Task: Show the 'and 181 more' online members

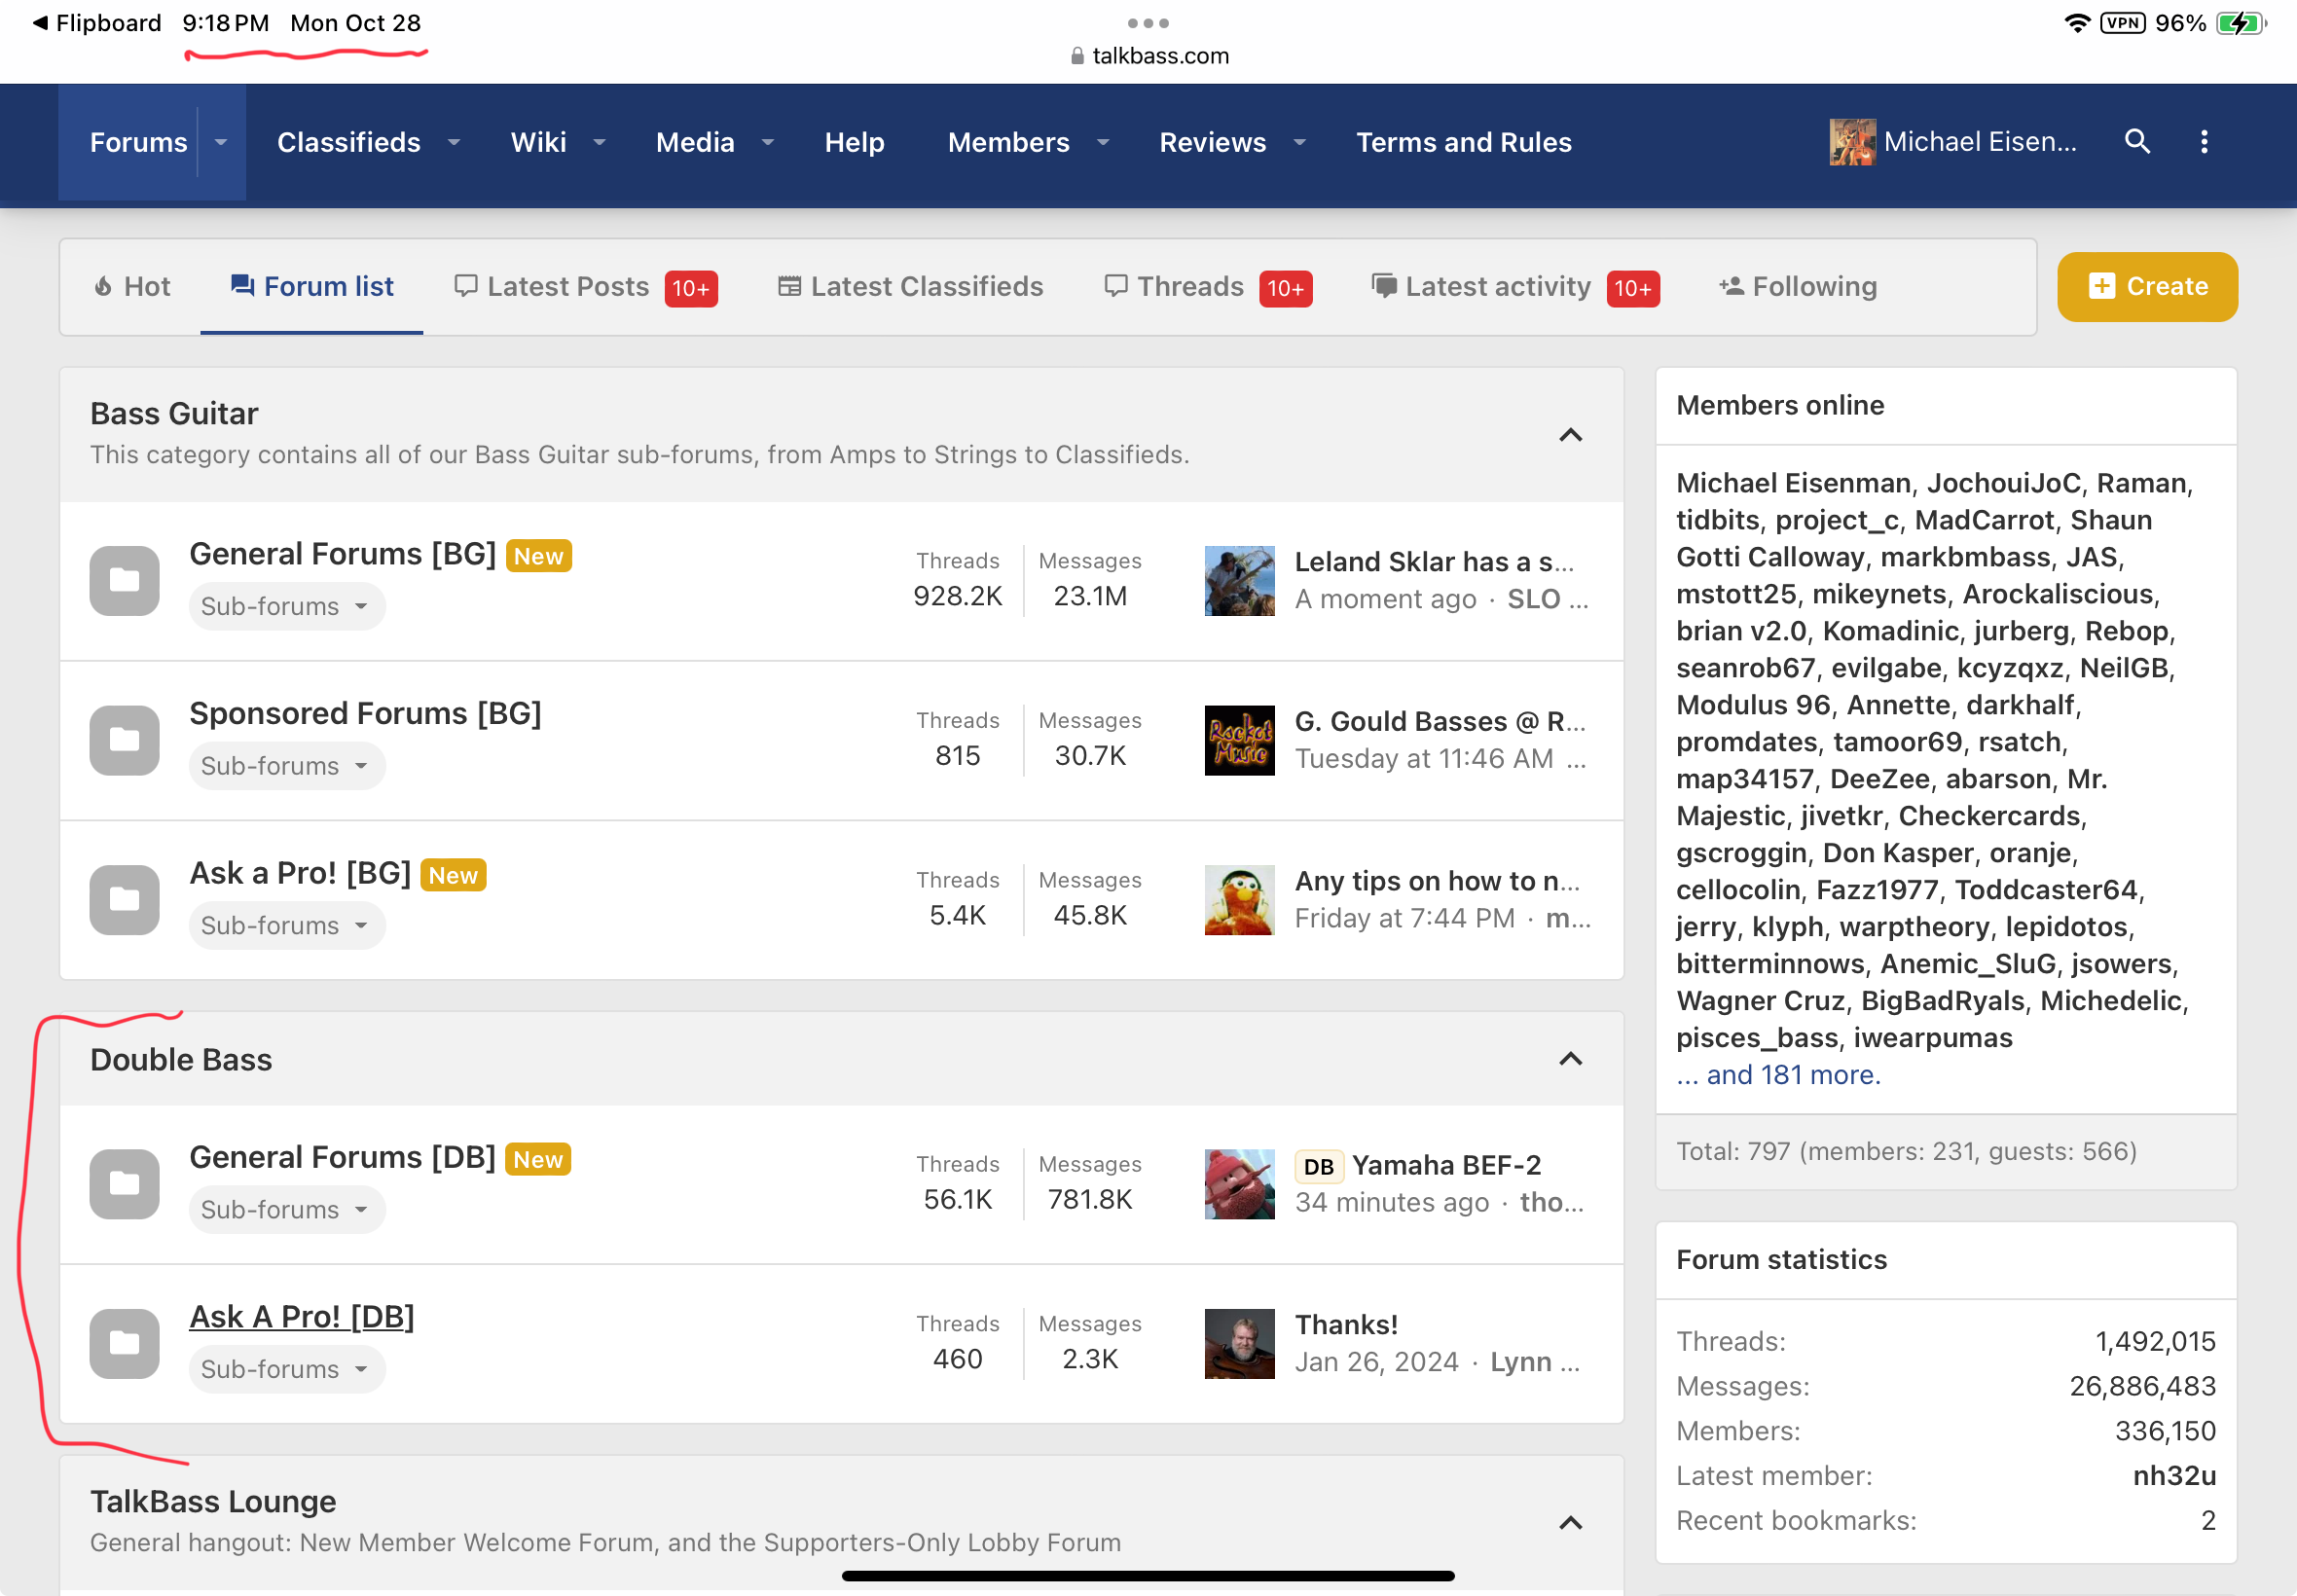Action: [x=1778, y=1074]
